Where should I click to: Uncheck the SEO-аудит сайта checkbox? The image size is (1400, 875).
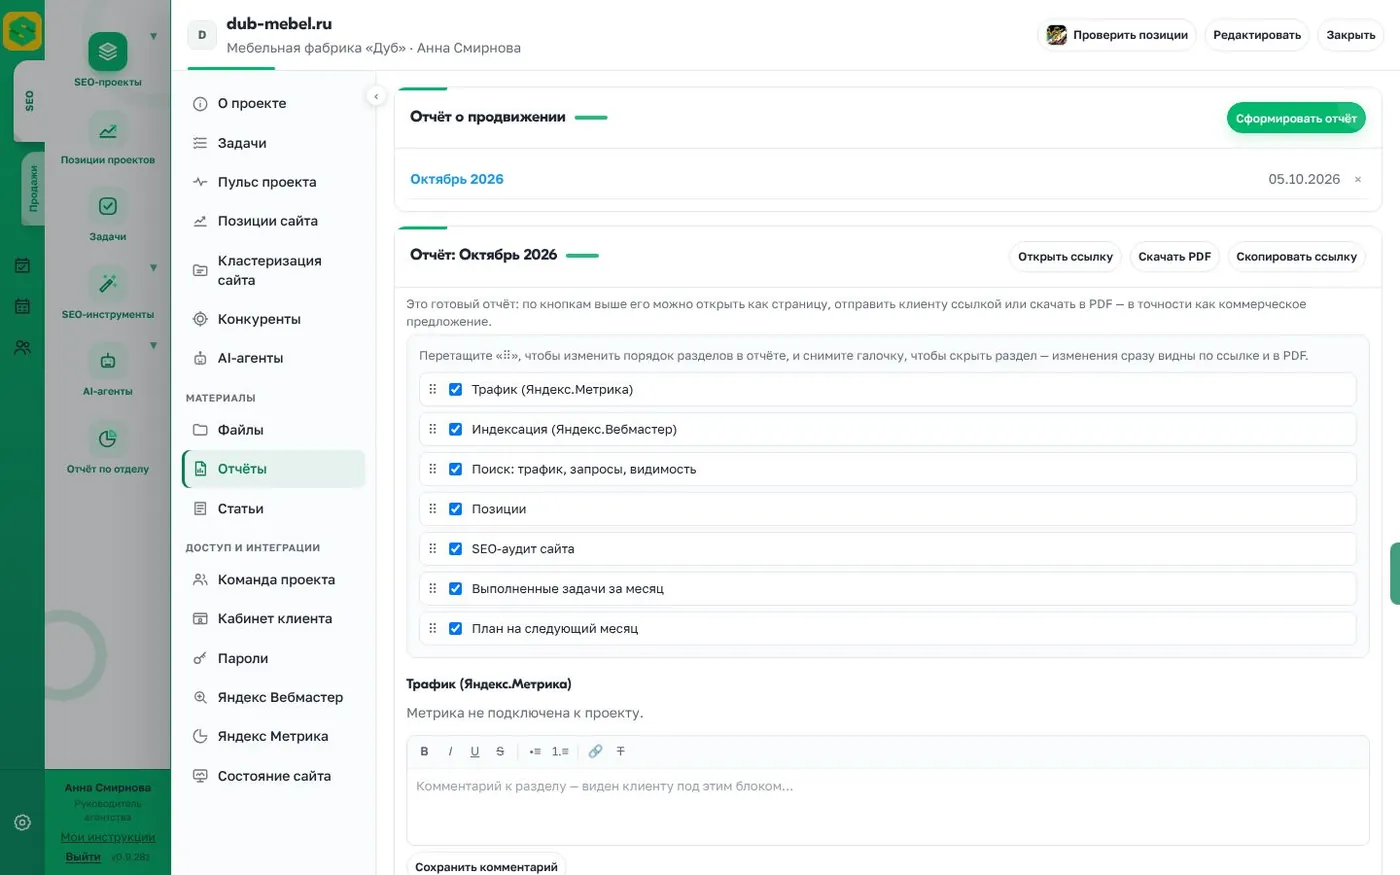[x=455, y=549]
